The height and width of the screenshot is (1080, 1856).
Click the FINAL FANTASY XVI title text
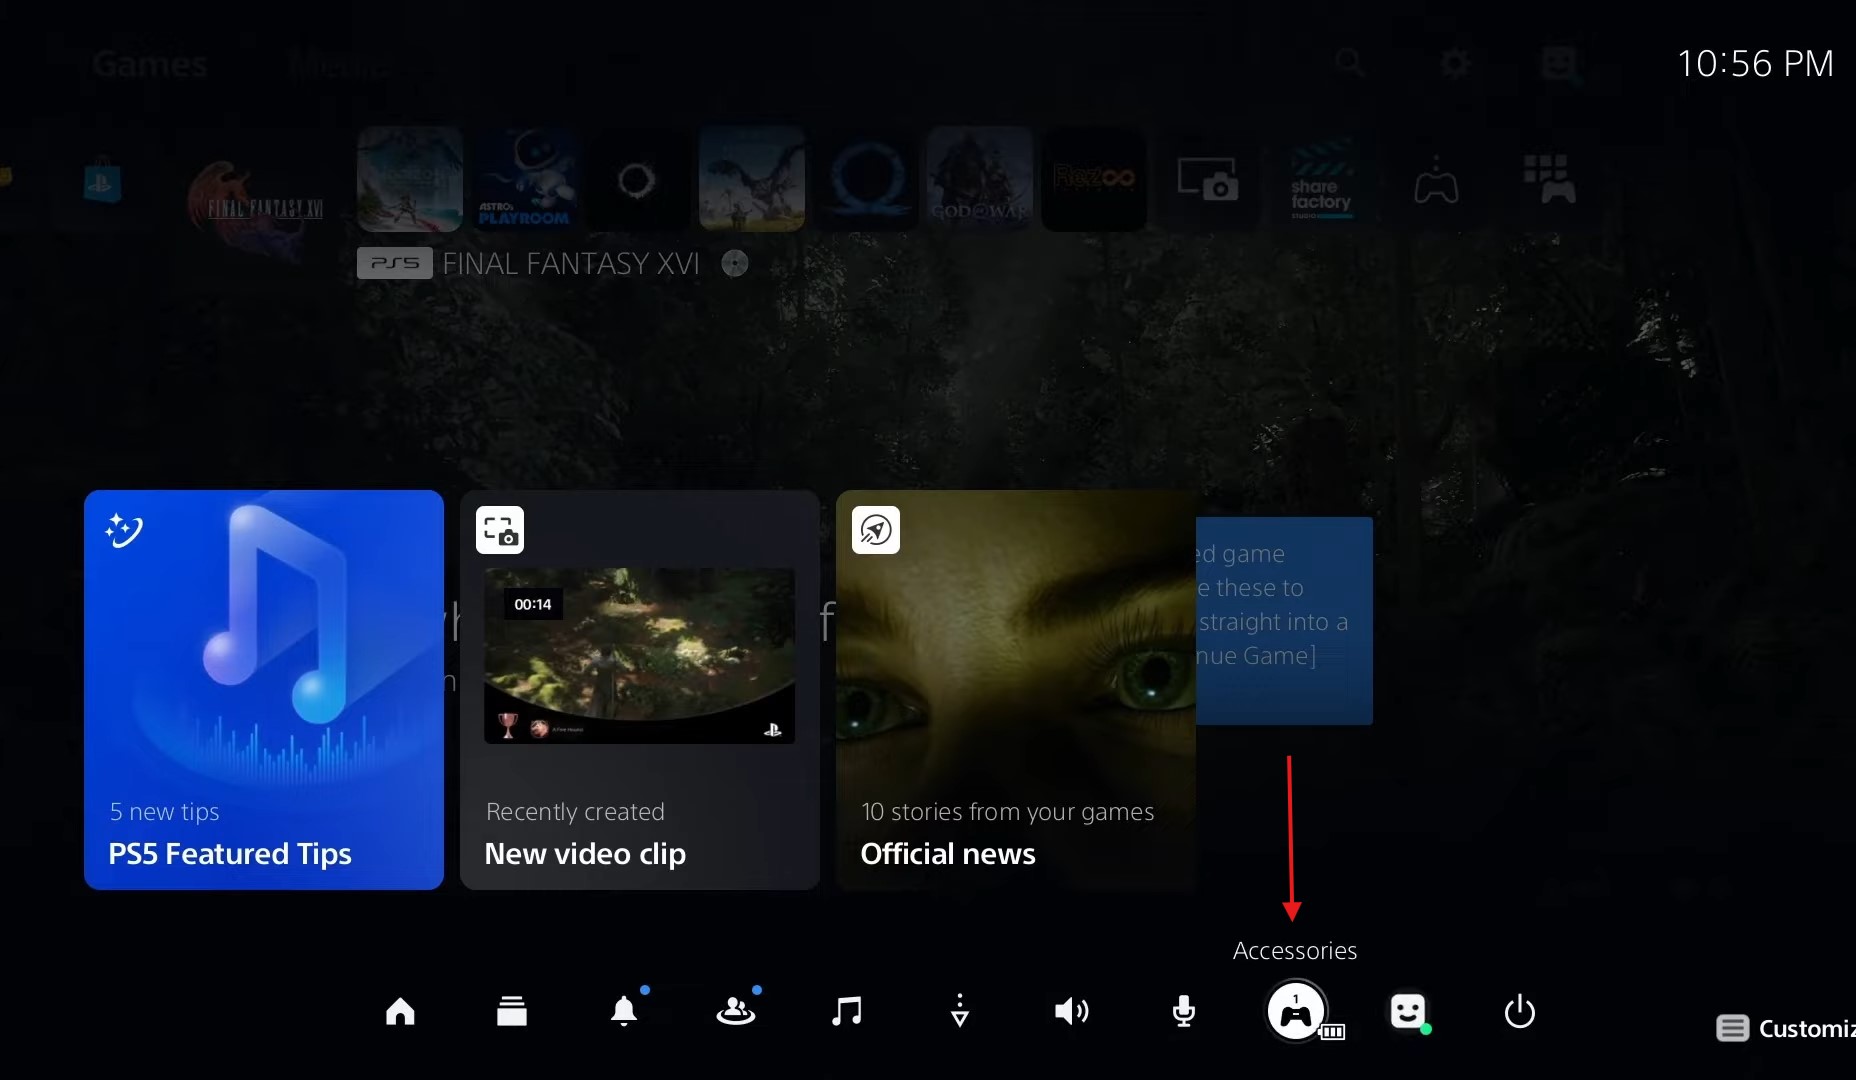[x=571, y=264]
